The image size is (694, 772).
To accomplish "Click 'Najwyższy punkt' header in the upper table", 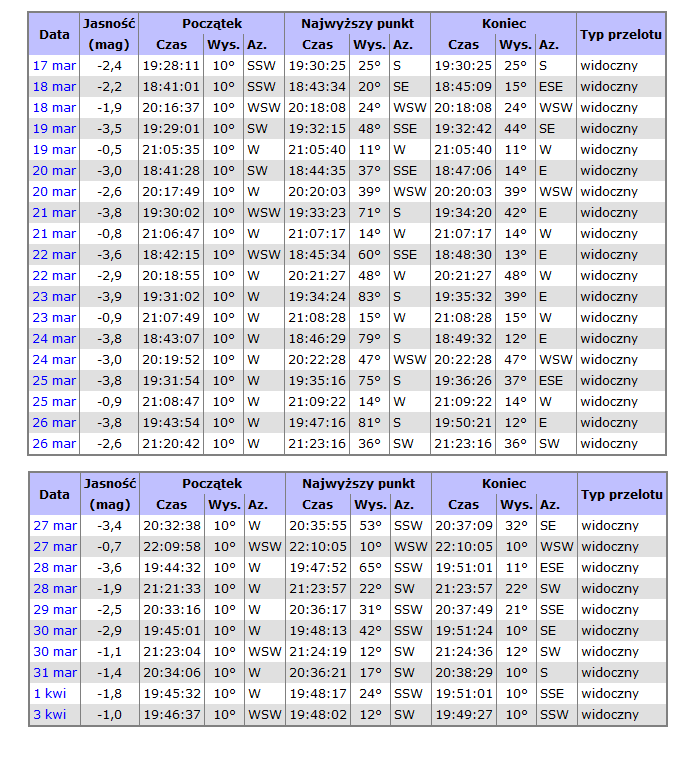I will coord(358,24).
